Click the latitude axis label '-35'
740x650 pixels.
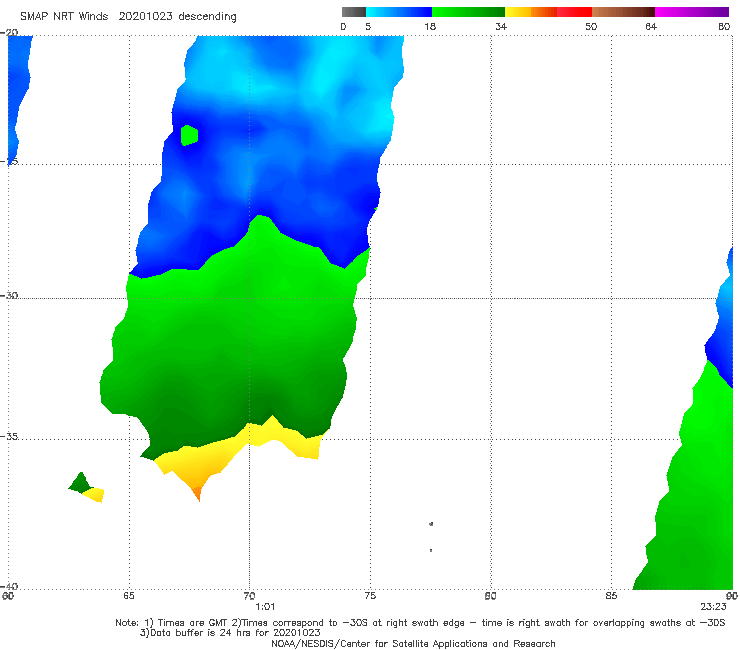coord(9,437)
